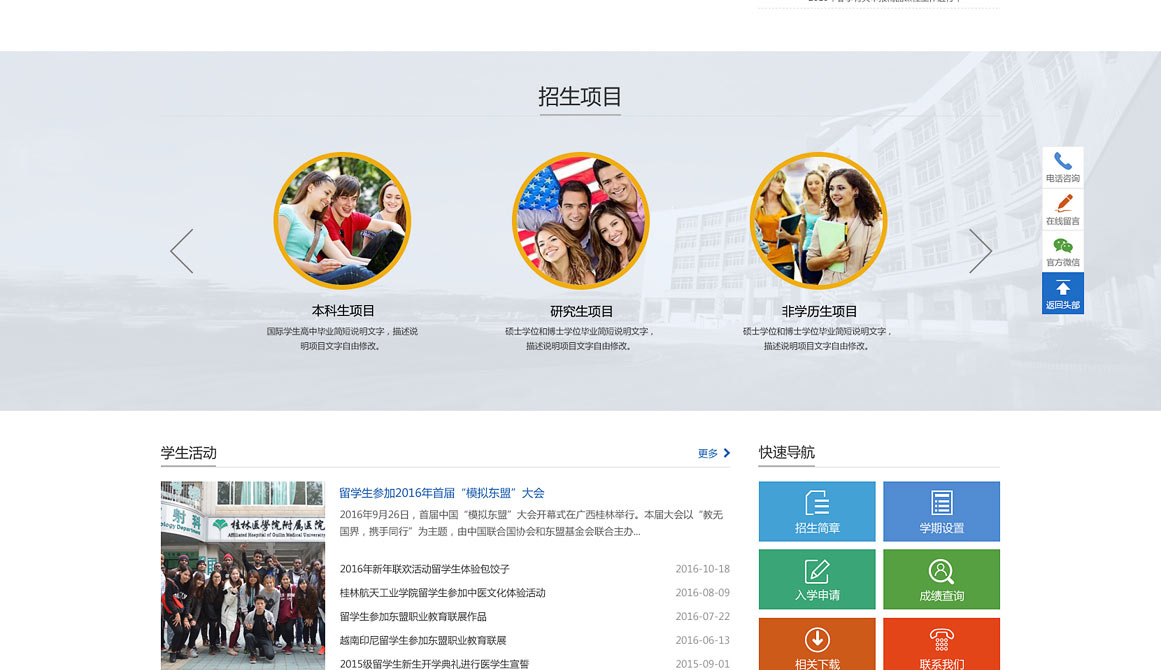
Task: Click the 学生活动 section heading
Action: (189, 452)
